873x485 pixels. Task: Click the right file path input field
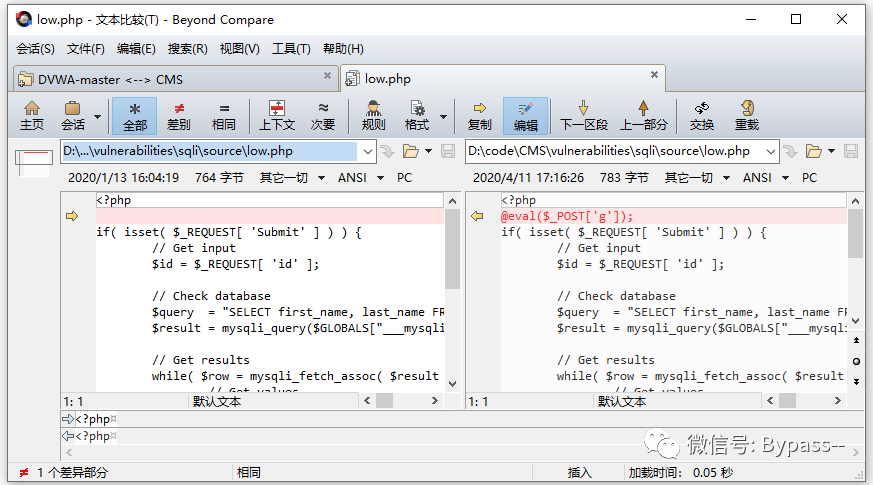tap(615, 151)
